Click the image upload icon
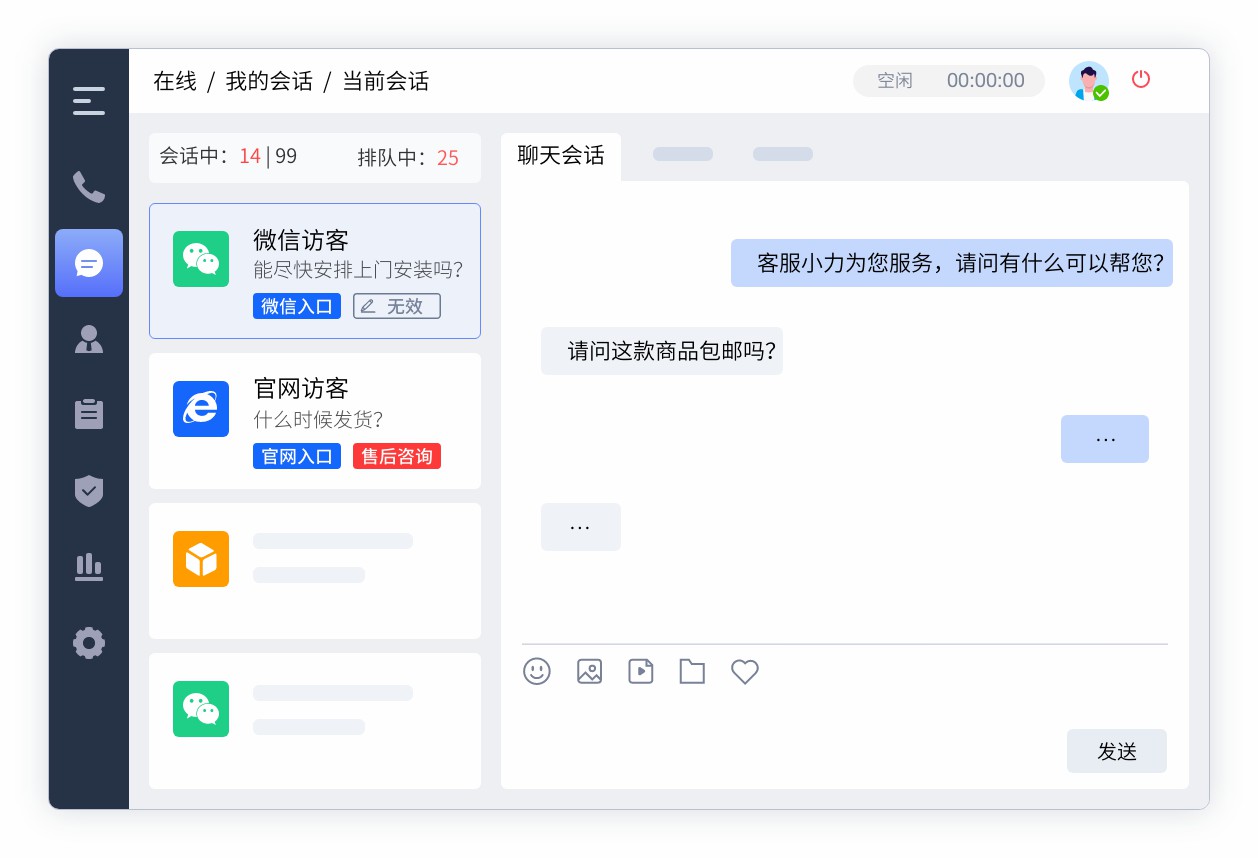 click(589, 672)
